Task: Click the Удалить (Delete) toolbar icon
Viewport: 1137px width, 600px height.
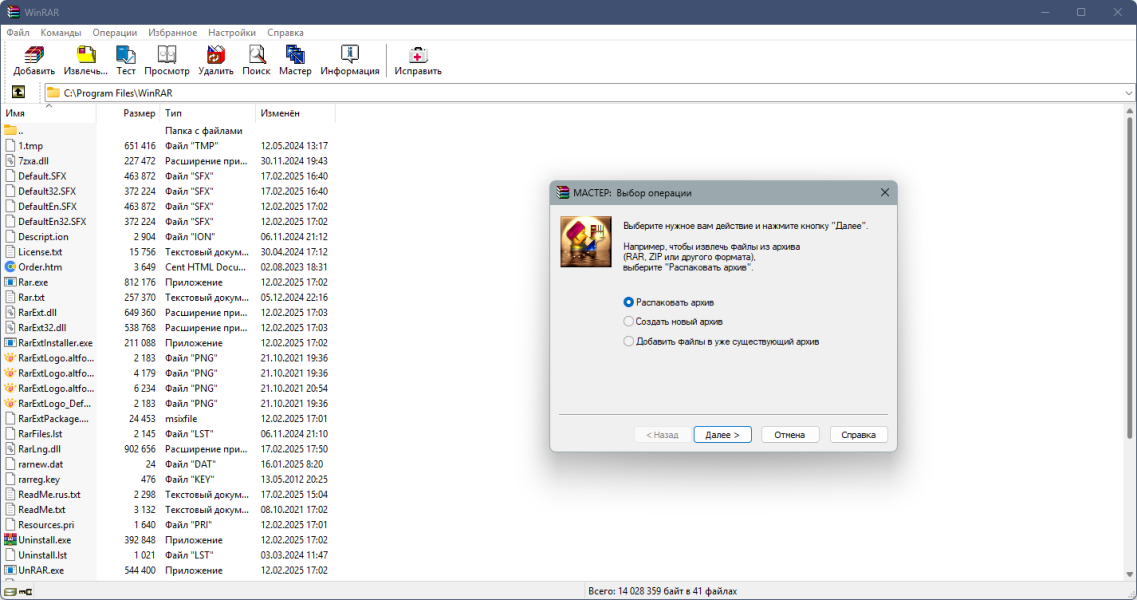Action: tap(215, 55)
